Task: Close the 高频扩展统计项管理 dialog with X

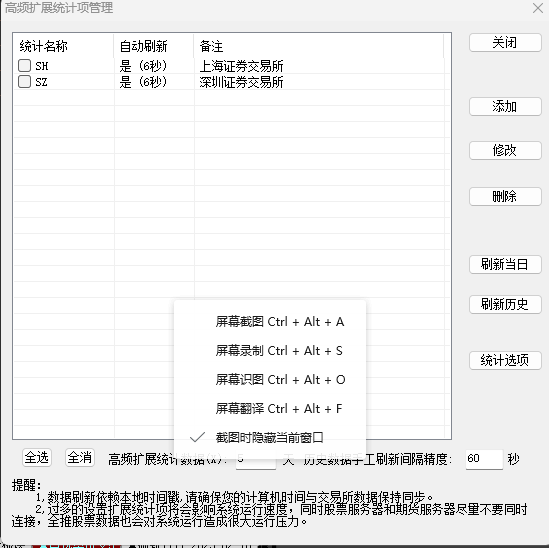Action: (x=537, y=8)
